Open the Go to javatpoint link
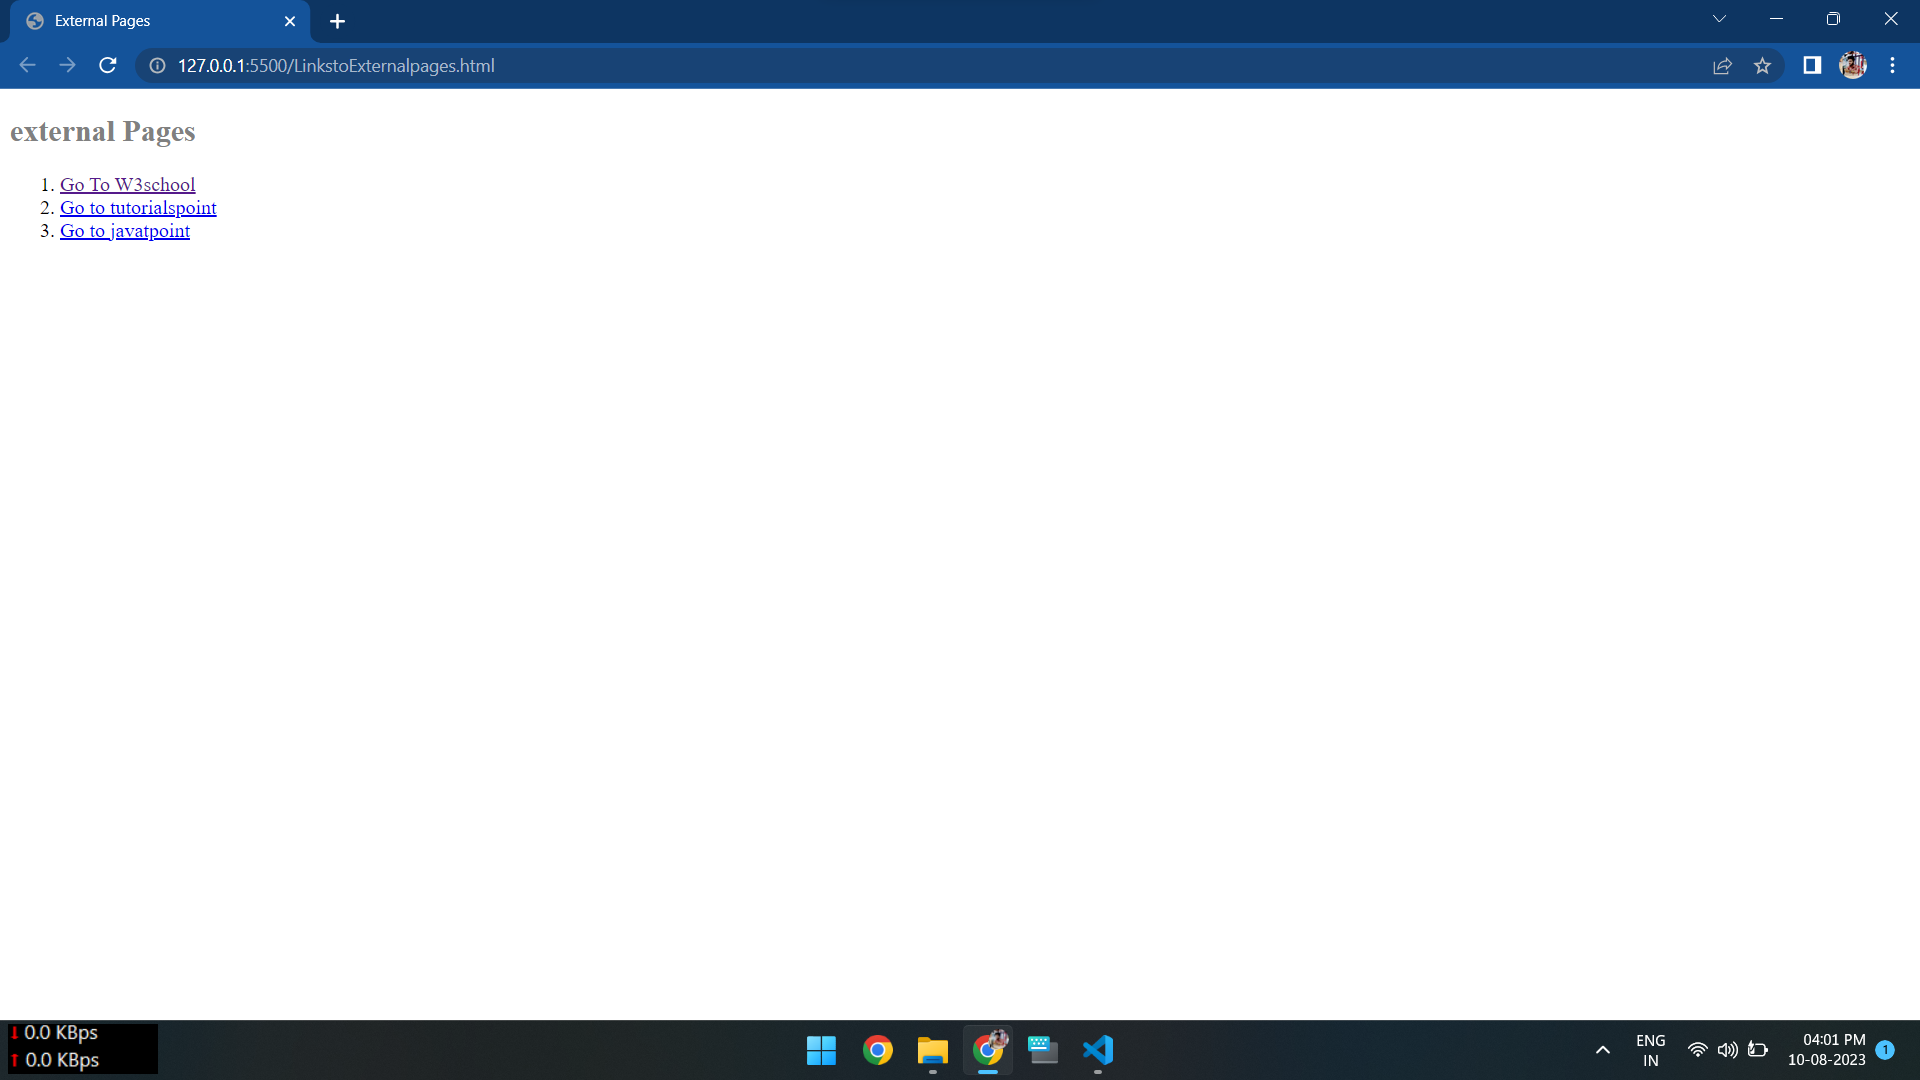Viewport: 1920px width, 1080px height. coord(124,230)
